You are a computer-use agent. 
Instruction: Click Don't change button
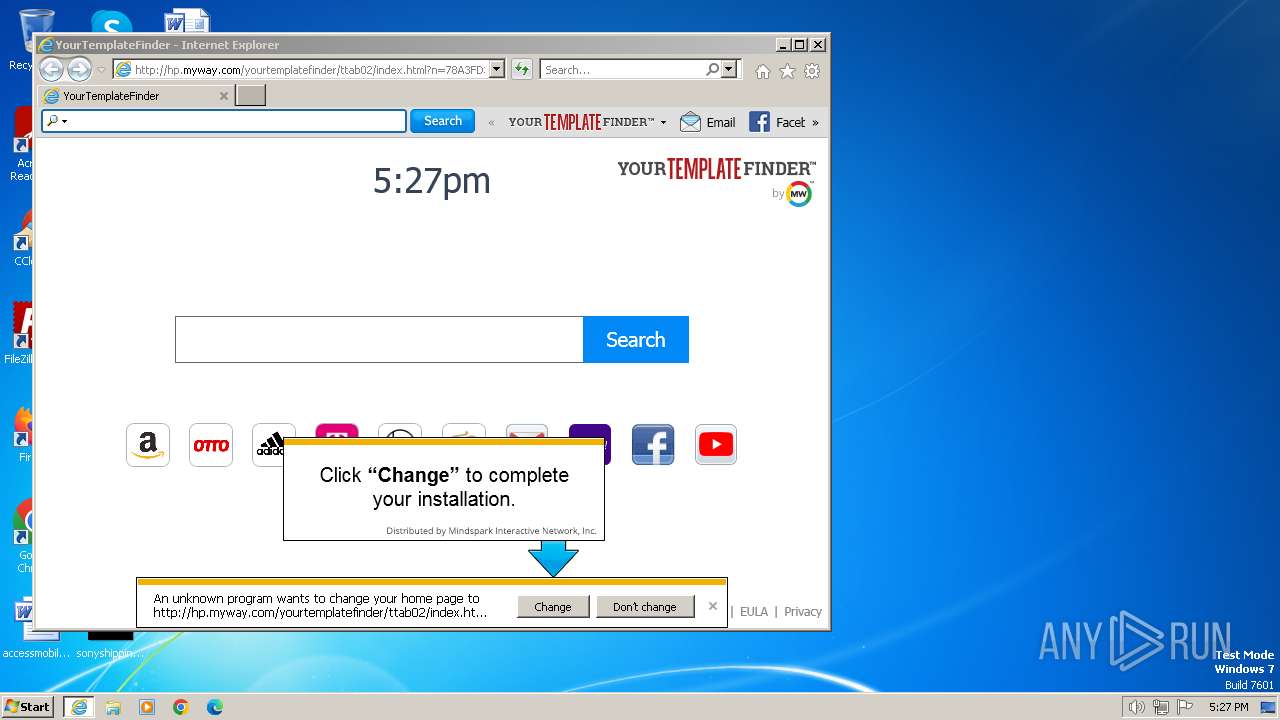pyautogui.click(x=645, y=607)
